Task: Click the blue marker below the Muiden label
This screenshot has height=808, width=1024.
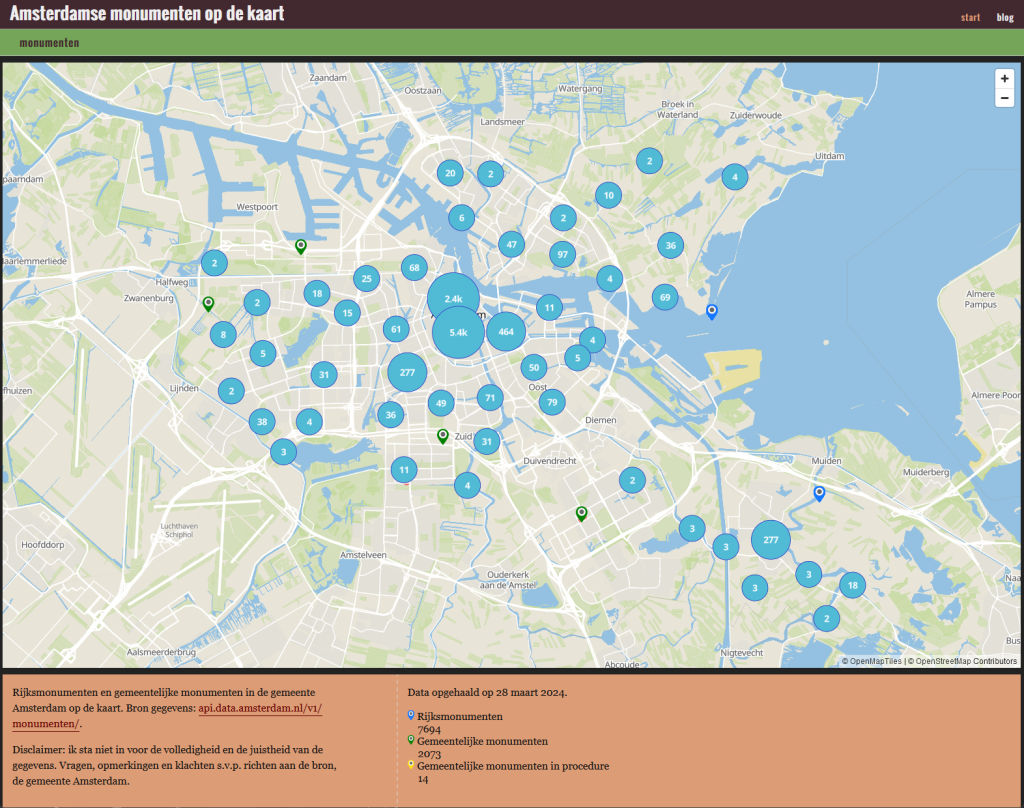Action: click(x=819, y=493)
